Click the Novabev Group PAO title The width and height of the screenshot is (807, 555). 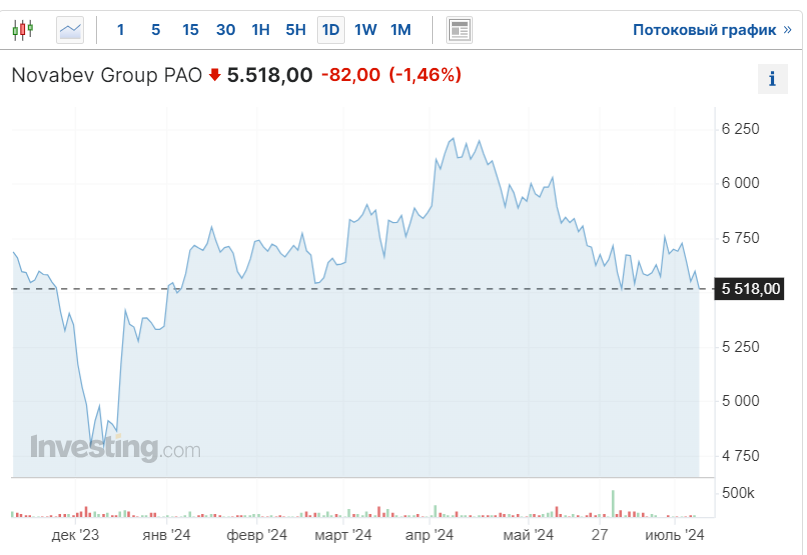coord(107,75)
